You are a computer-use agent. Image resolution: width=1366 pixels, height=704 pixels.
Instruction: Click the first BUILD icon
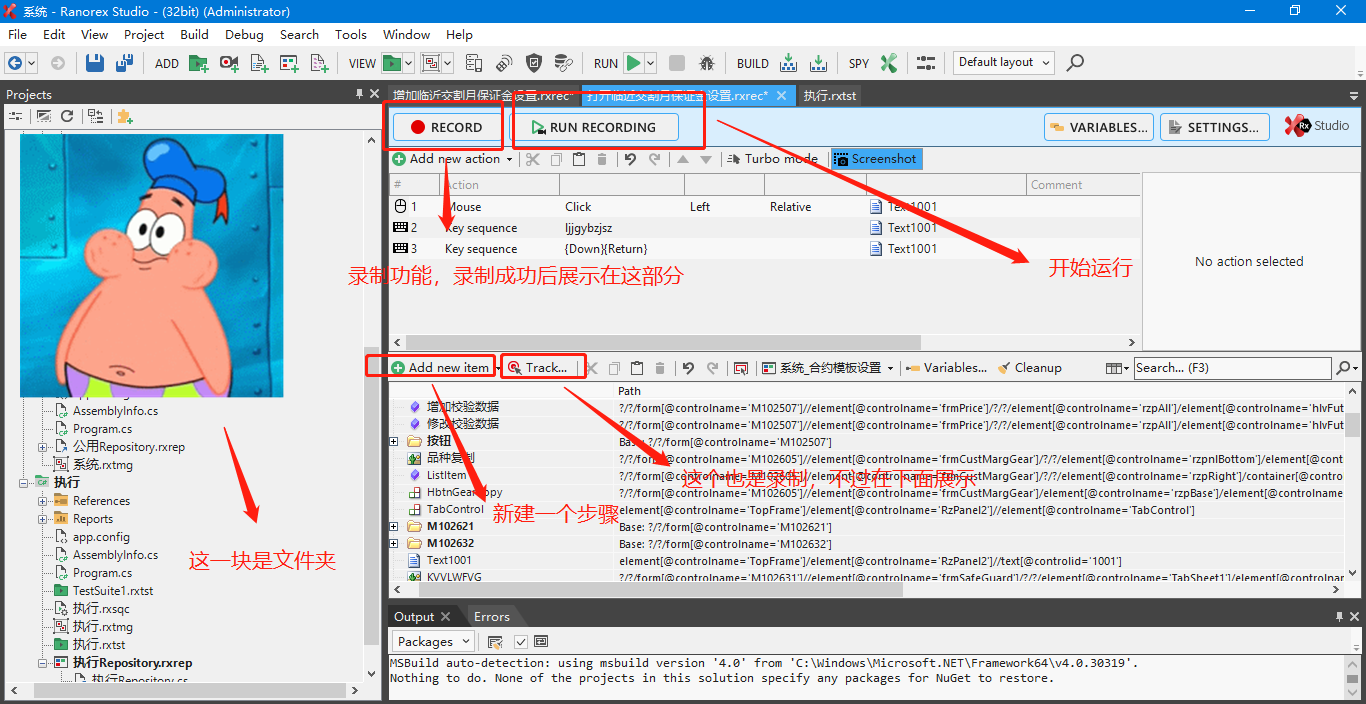(x=789, y=63)
